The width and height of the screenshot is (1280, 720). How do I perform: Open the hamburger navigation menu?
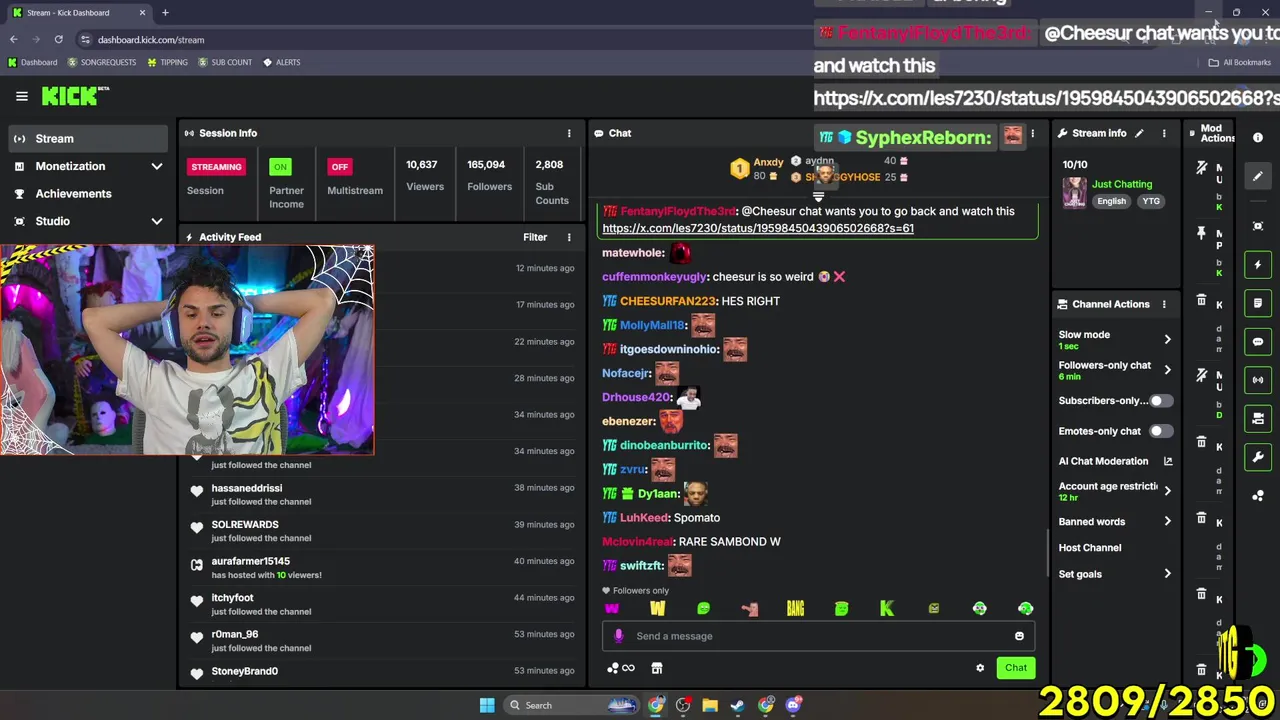(x=21, y=96)
